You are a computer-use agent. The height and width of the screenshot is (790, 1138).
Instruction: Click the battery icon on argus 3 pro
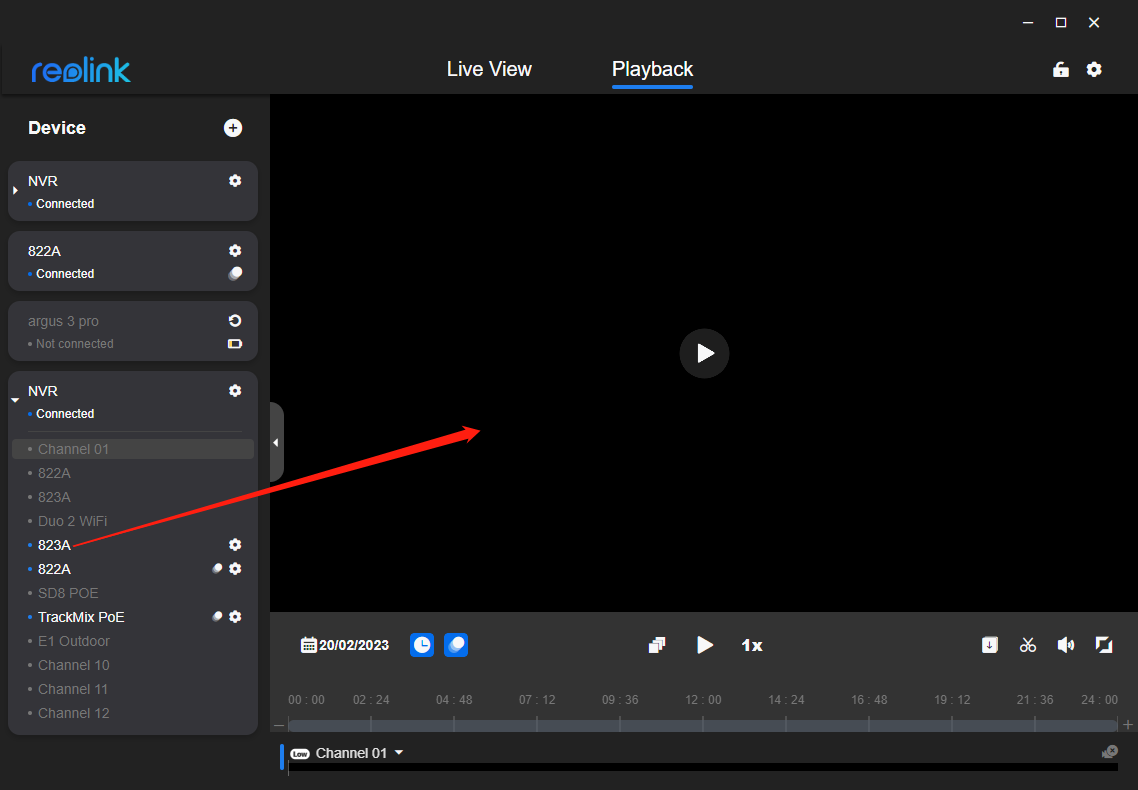pyautogui.click(x=235, y=344)
